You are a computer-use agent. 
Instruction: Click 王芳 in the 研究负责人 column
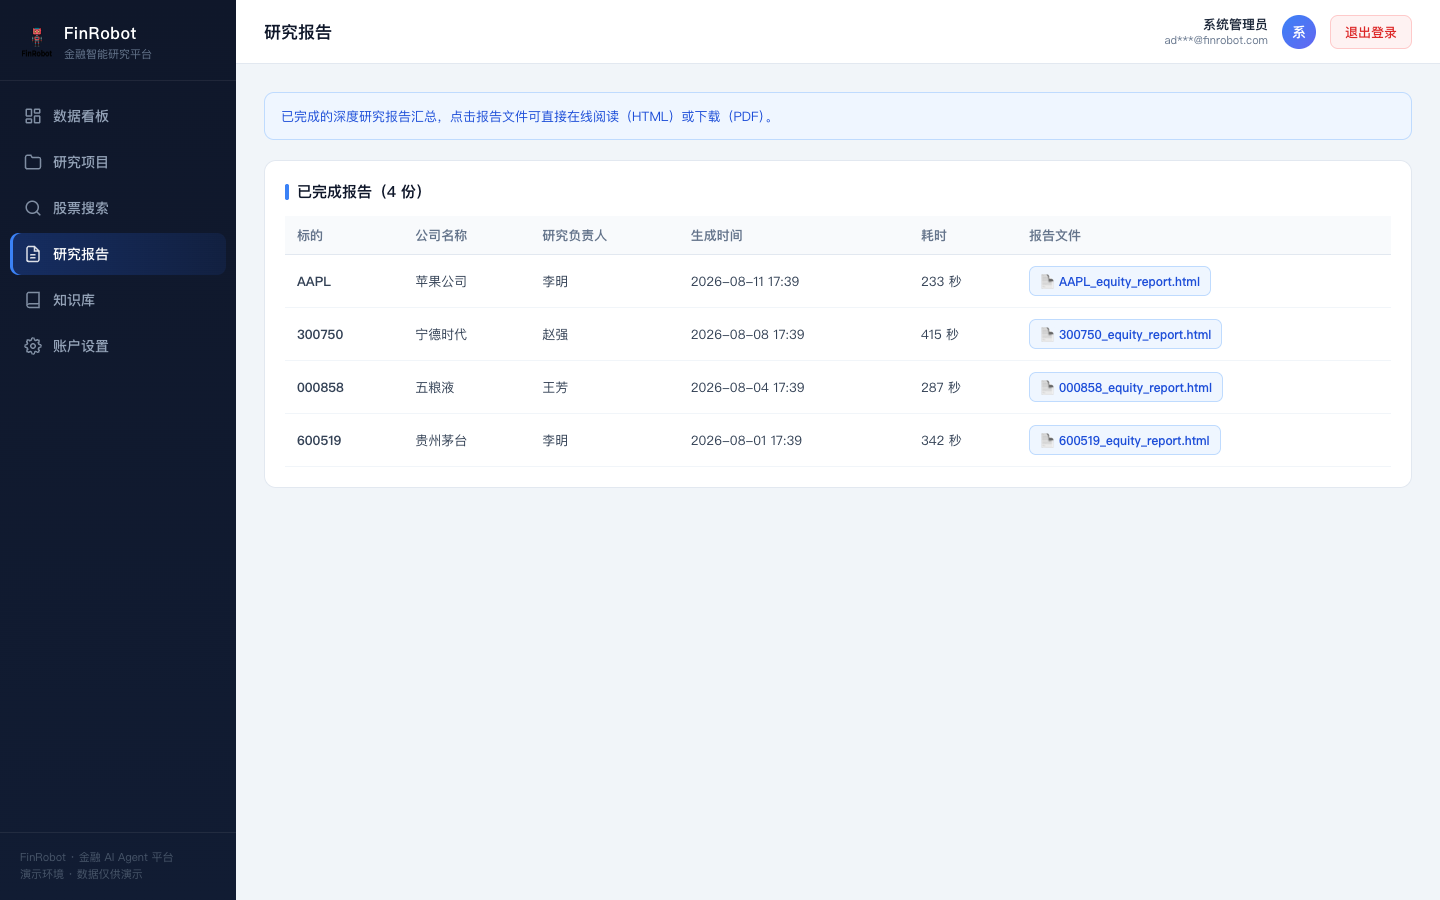[555, 387]
